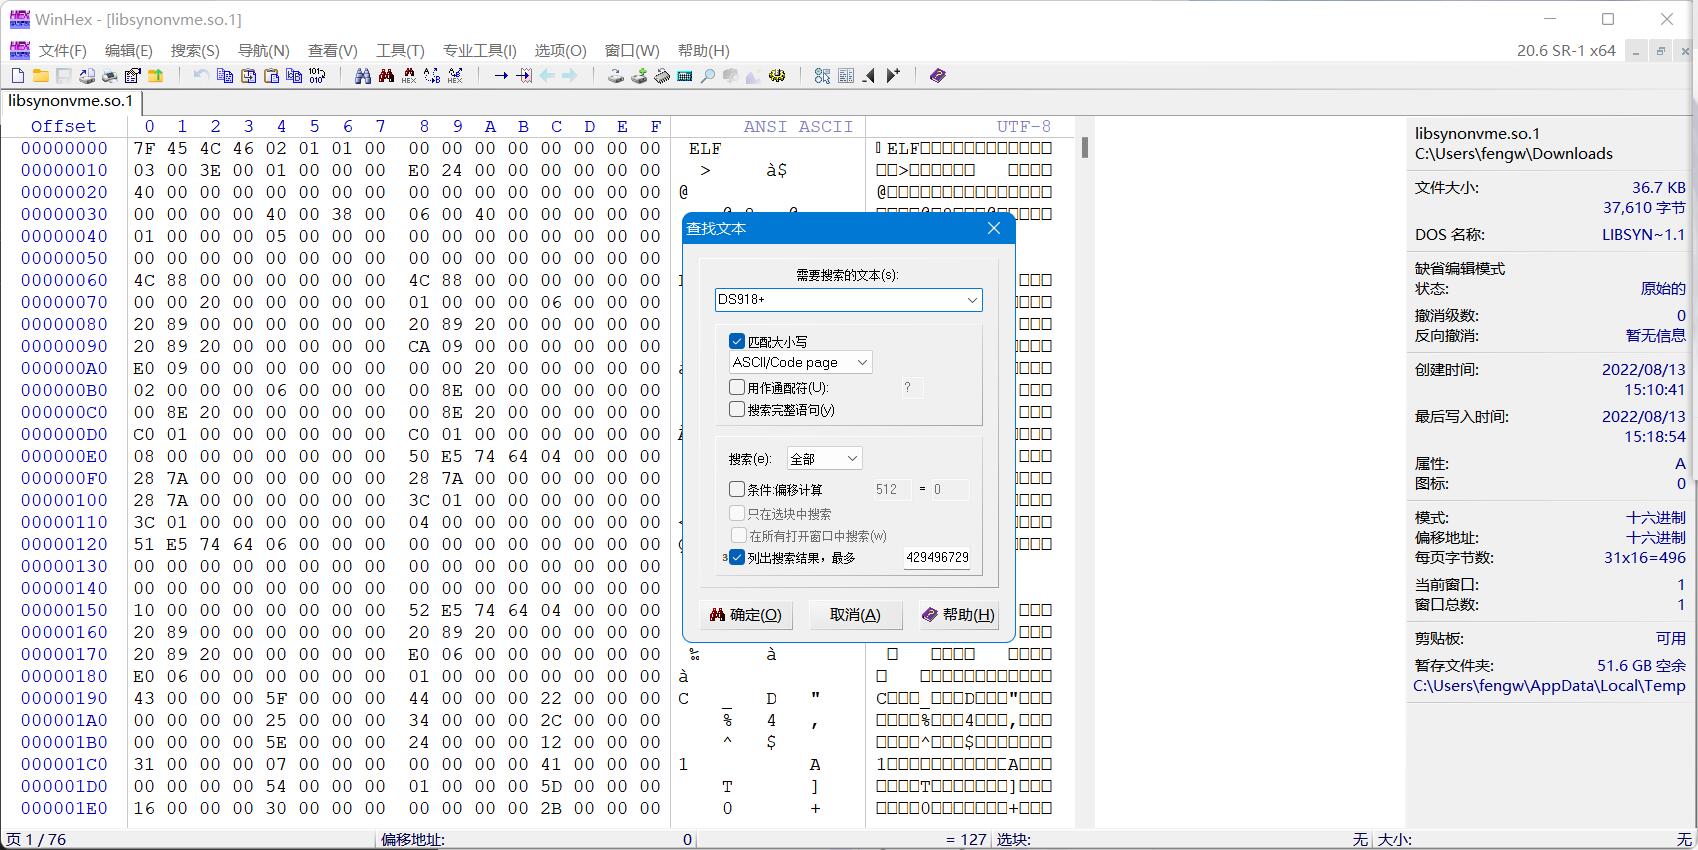
Task: Click the Find Hex Values toolbar icon
Action: [x=409, y=76]
